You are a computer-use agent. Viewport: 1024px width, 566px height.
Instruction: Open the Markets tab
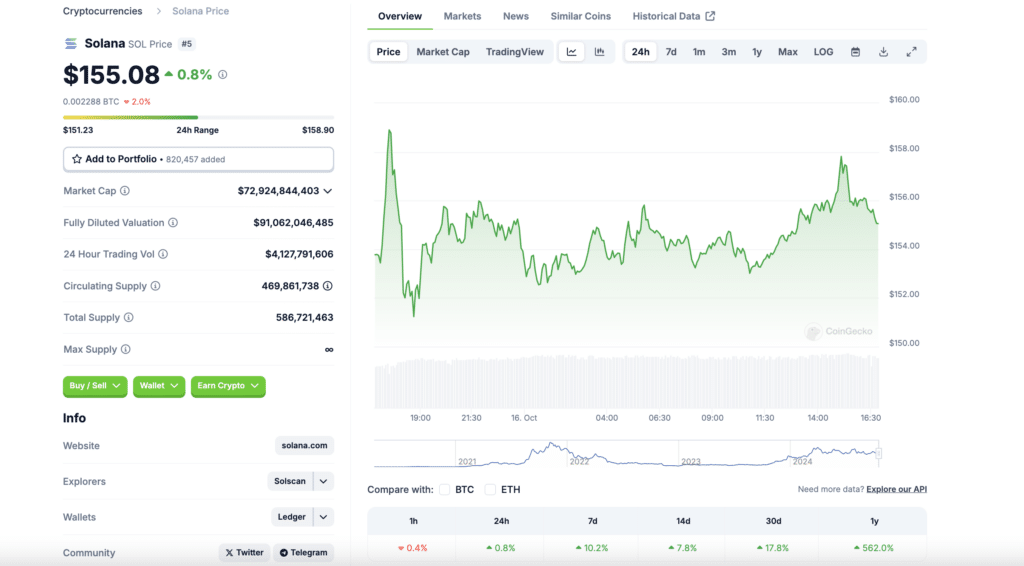point(462,16)
